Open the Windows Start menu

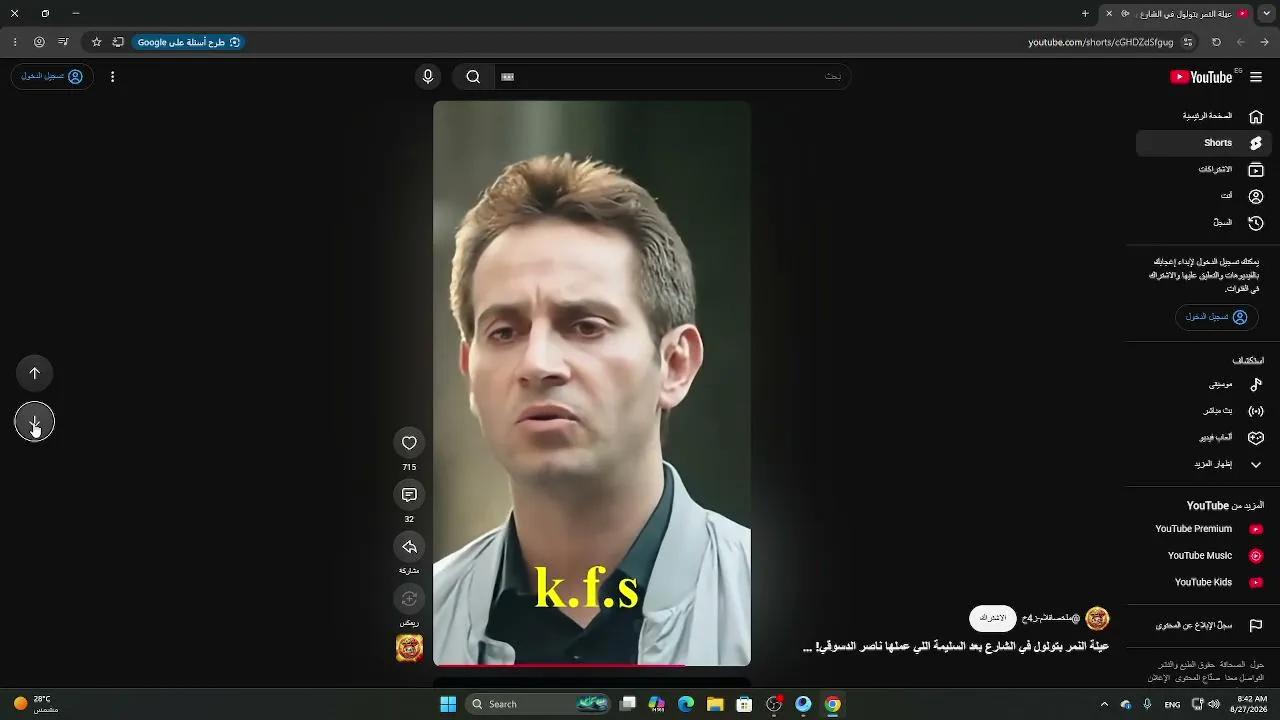(448, 704)
